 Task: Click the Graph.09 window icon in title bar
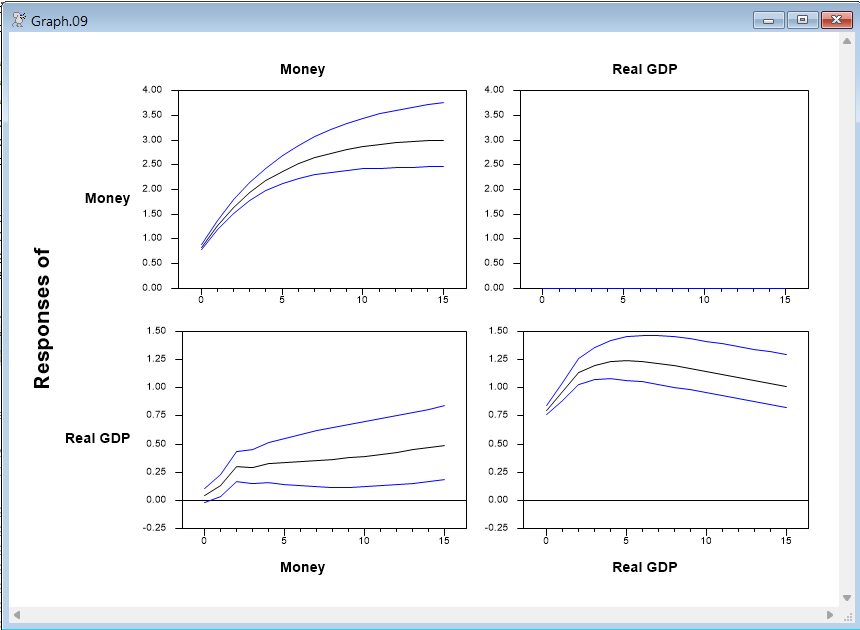pyautogui.click(x=18, y=19)
